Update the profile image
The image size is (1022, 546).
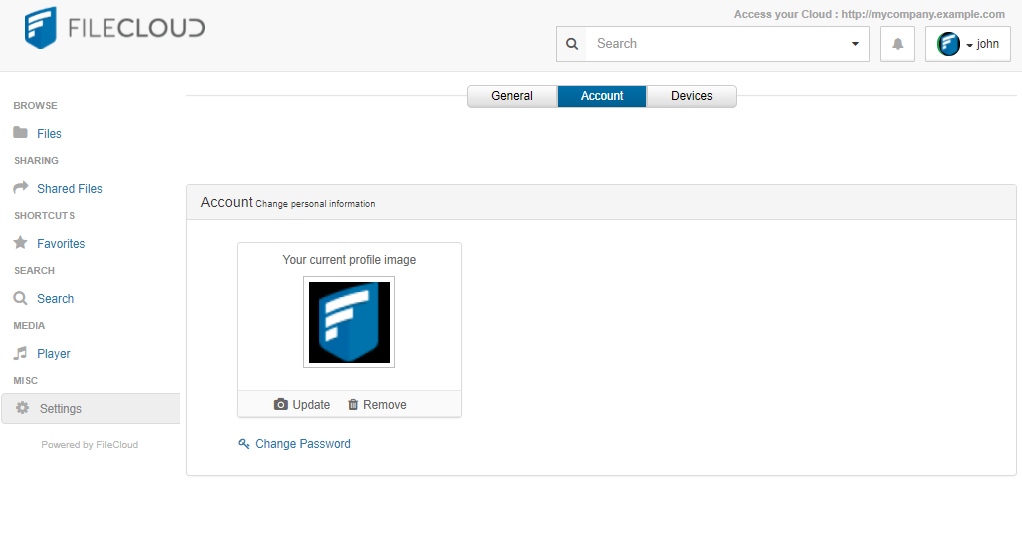click(x=302, y=405)
